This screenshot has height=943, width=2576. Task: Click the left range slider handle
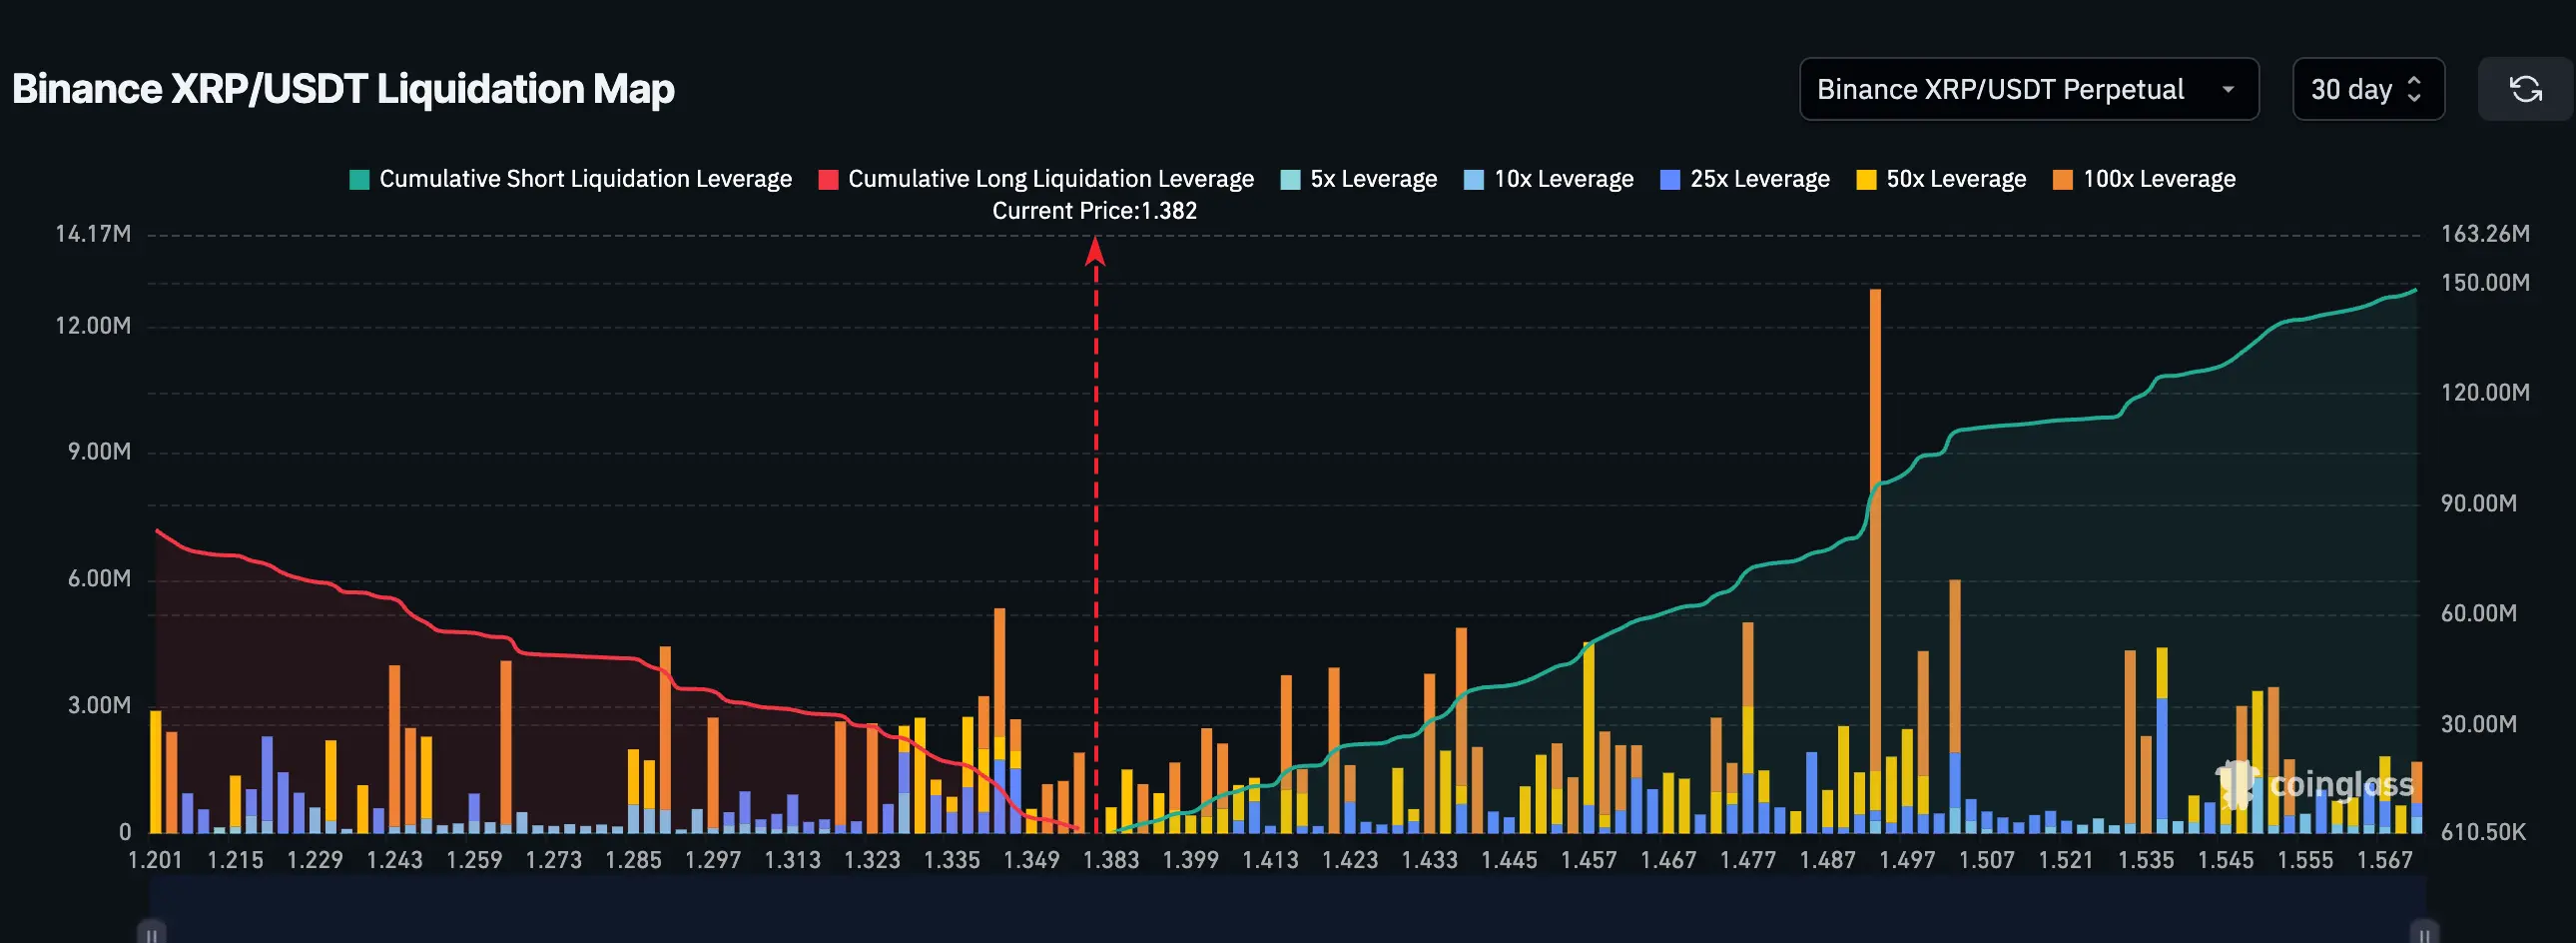pyautogui.click(x=152, y=932)
